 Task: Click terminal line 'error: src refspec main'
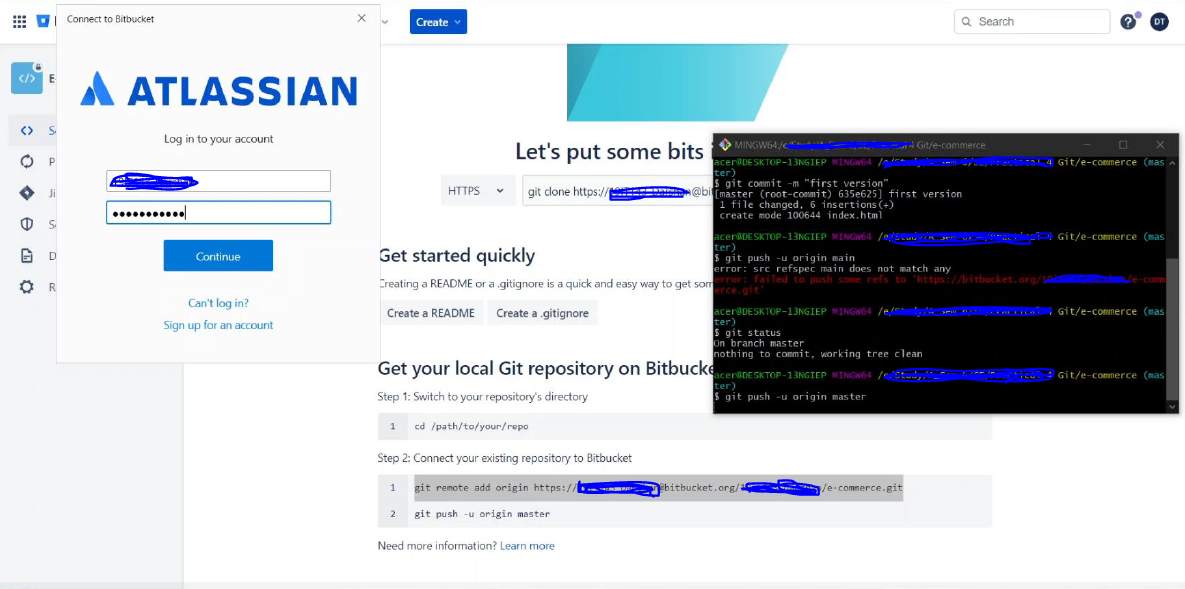point(832,269)
